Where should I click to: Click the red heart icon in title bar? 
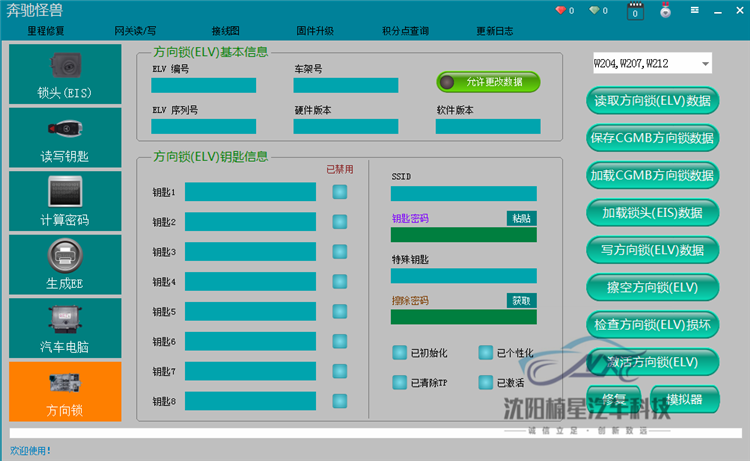coord(560,11)
